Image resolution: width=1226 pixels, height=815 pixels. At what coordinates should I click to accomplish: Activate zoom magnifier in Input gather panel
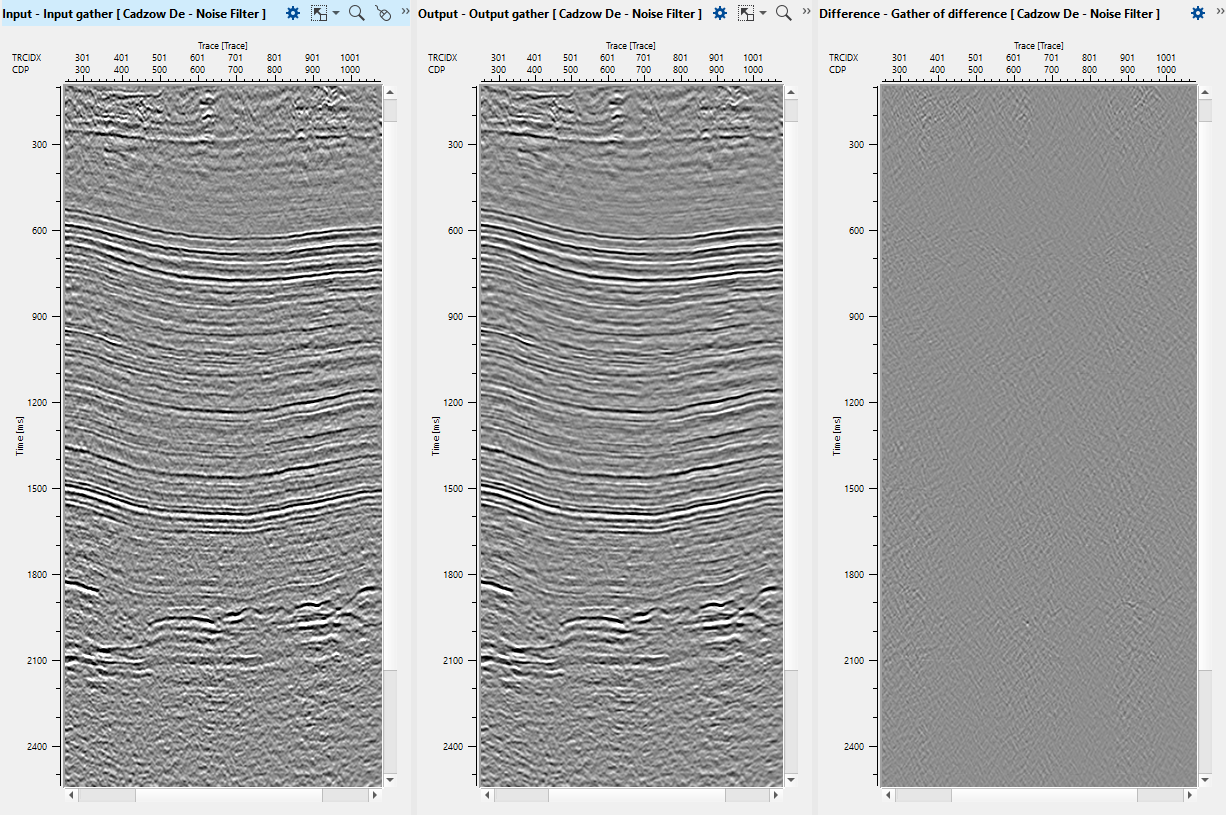[x=357, y=13]
